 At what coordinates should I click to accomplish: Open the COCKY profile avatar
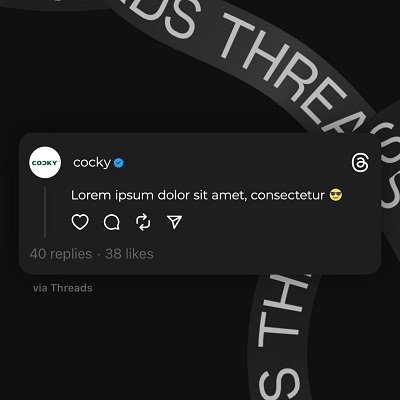(45, 163)
